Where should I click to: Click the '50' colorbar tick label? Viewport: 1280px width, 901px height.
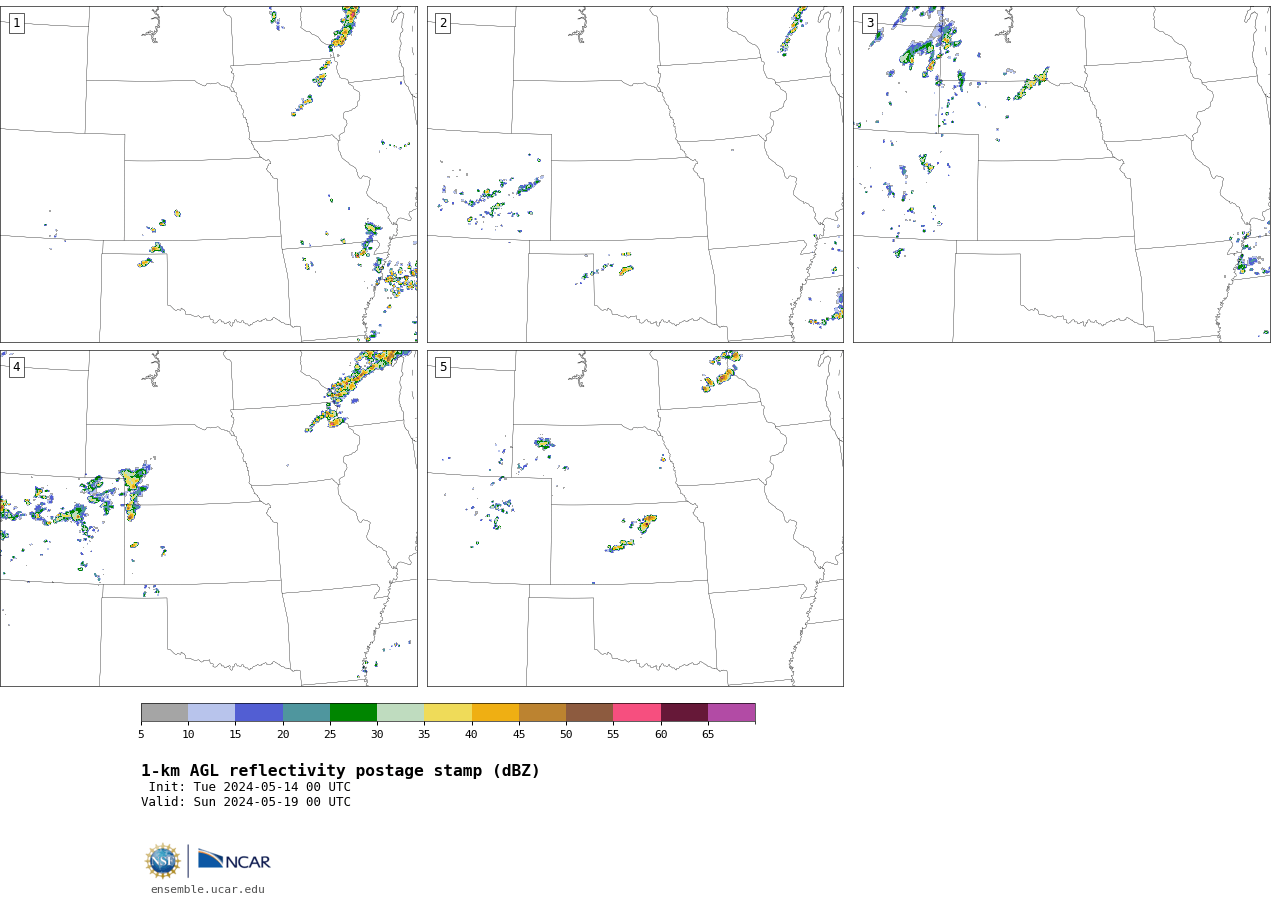pyautogui.click(x=566, y=735)
